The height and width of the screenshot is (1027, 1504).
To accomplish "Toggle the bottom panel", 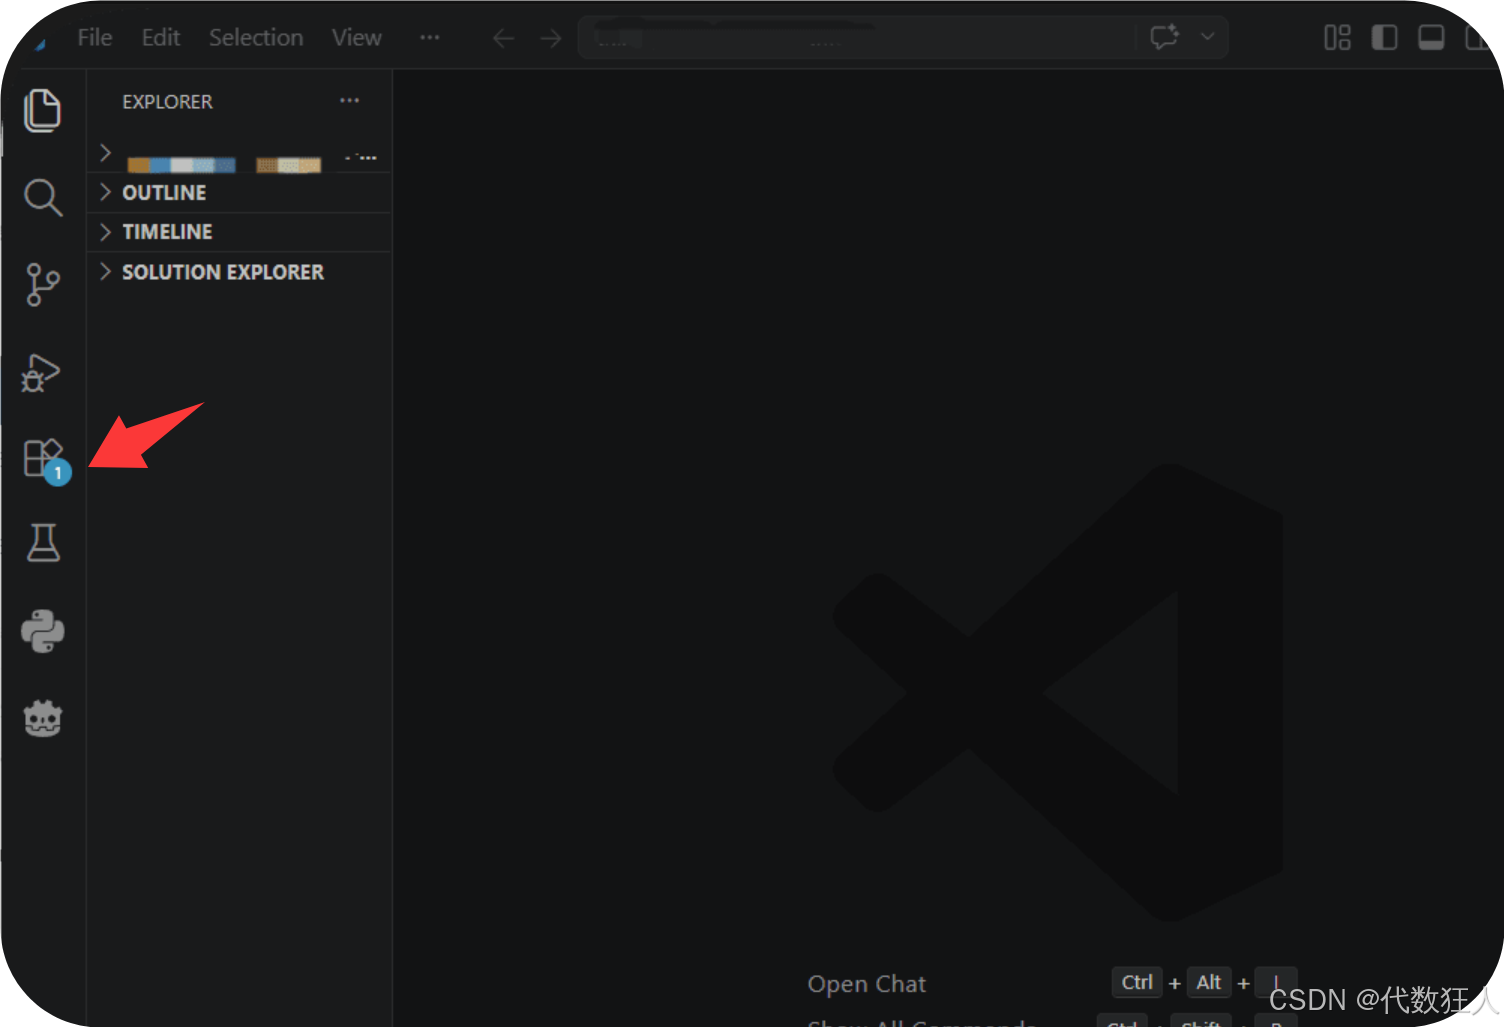I will point(1431,38).
